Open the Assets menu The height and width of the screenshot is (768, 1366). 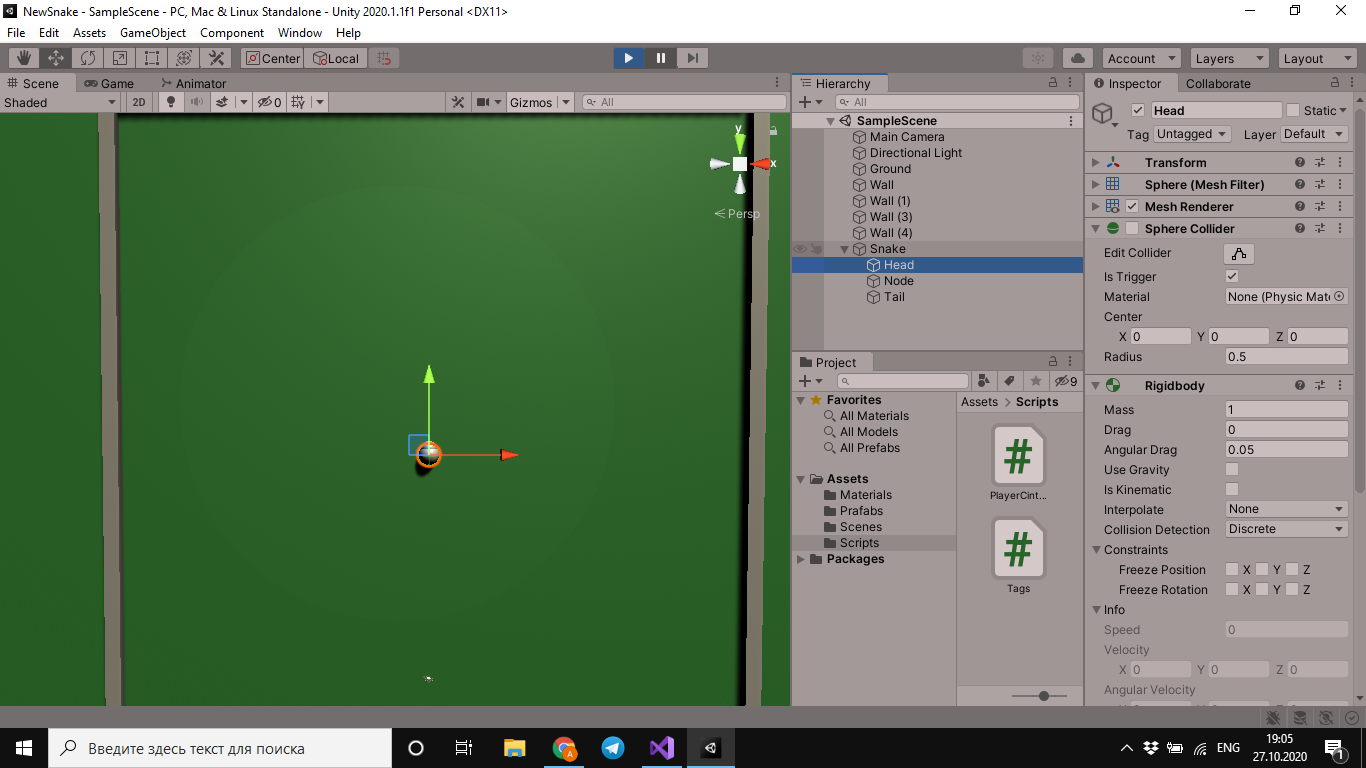[x=89, y=32]
